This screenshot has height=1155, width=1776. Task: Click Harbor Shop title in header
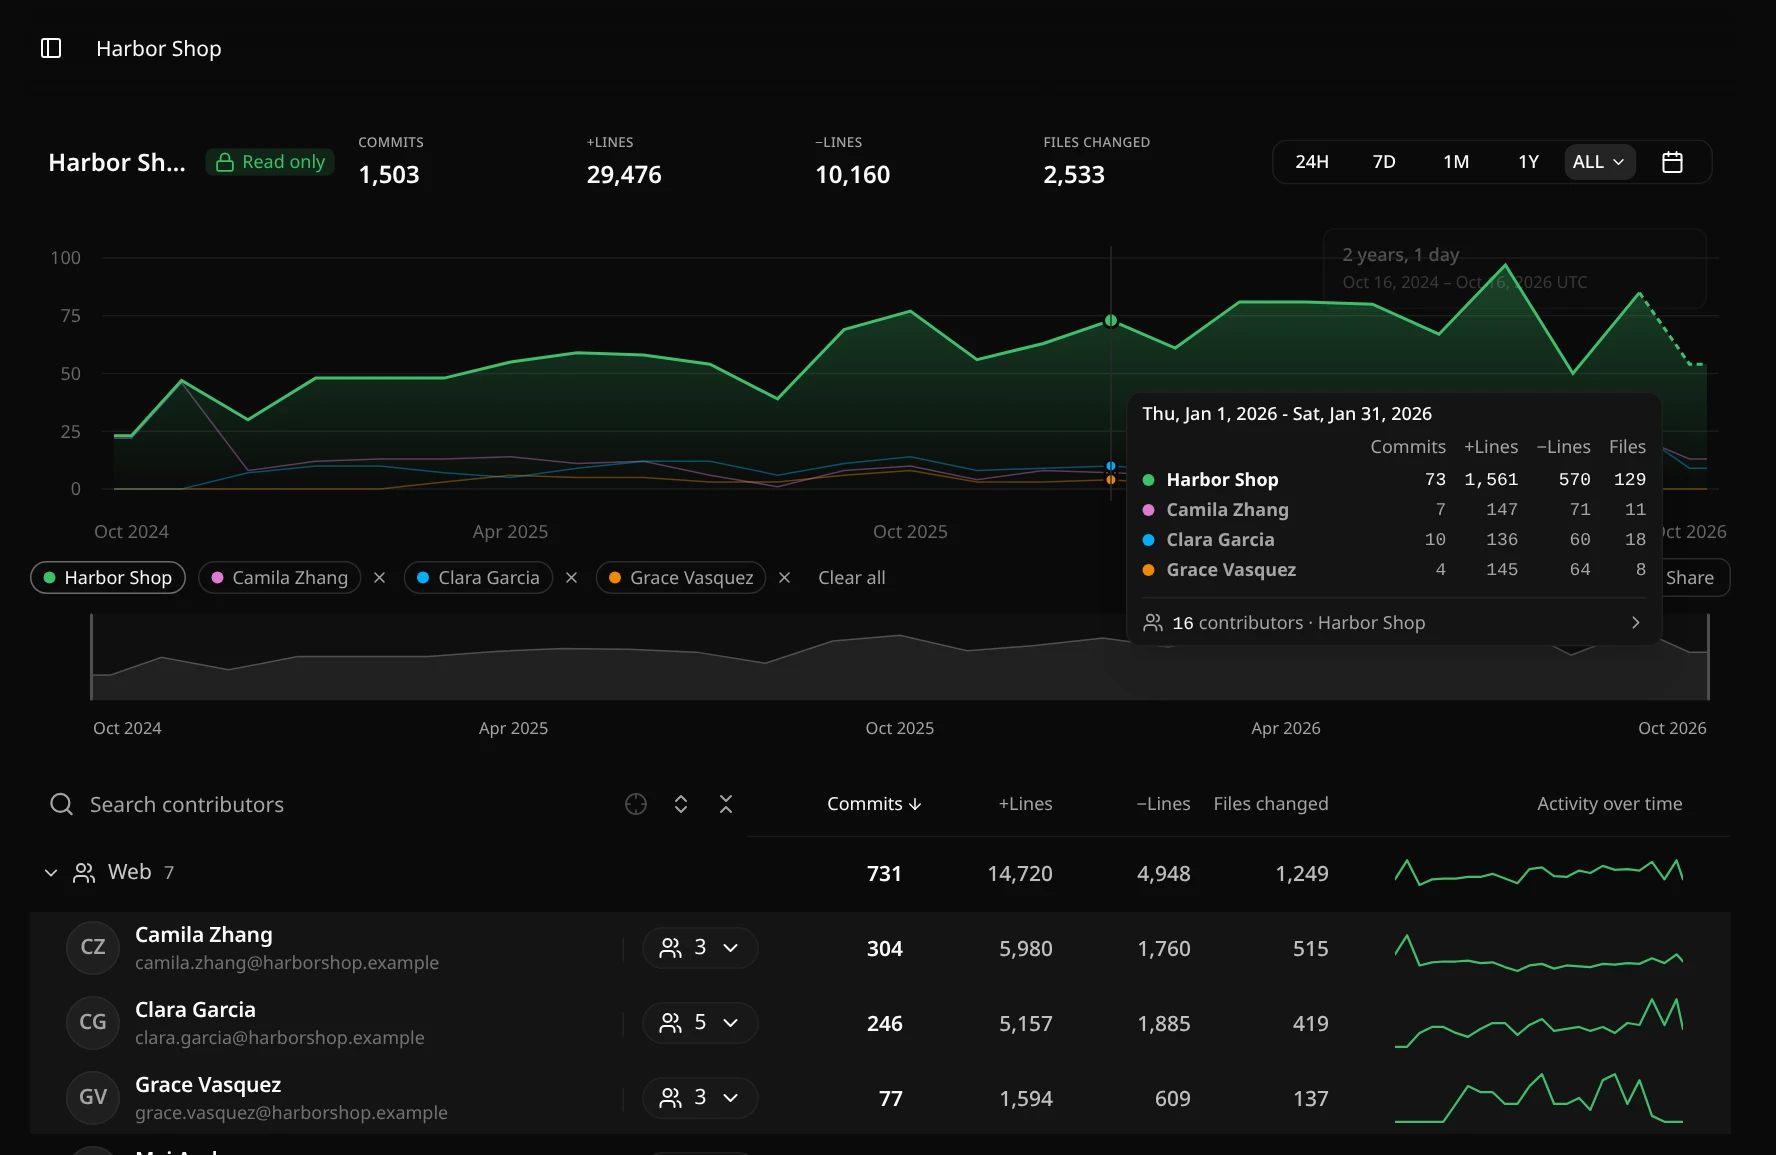pos(159,49)
